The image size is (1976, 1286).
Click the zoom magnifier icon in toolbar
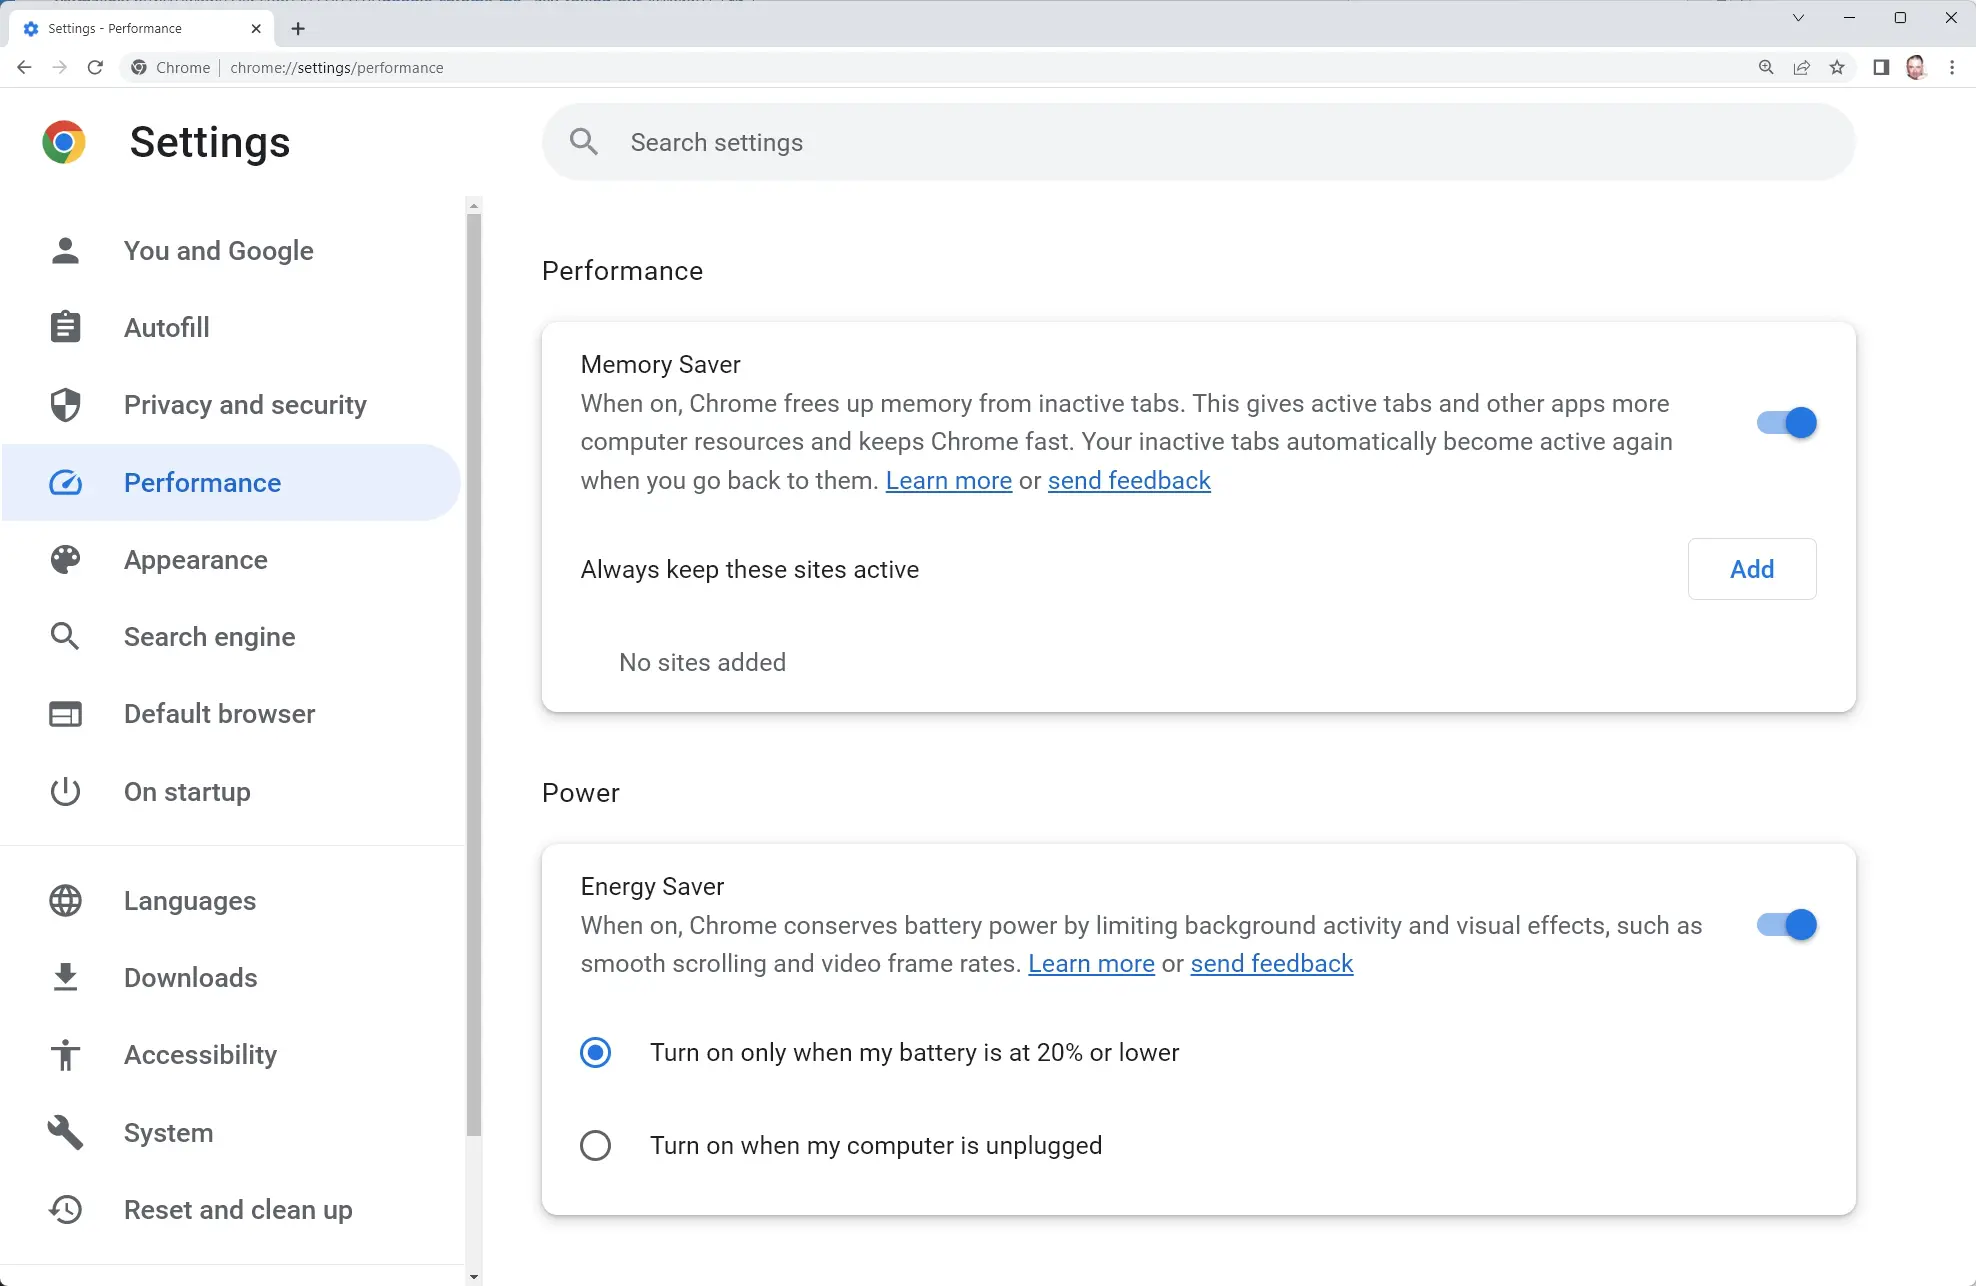point(1766,67)
